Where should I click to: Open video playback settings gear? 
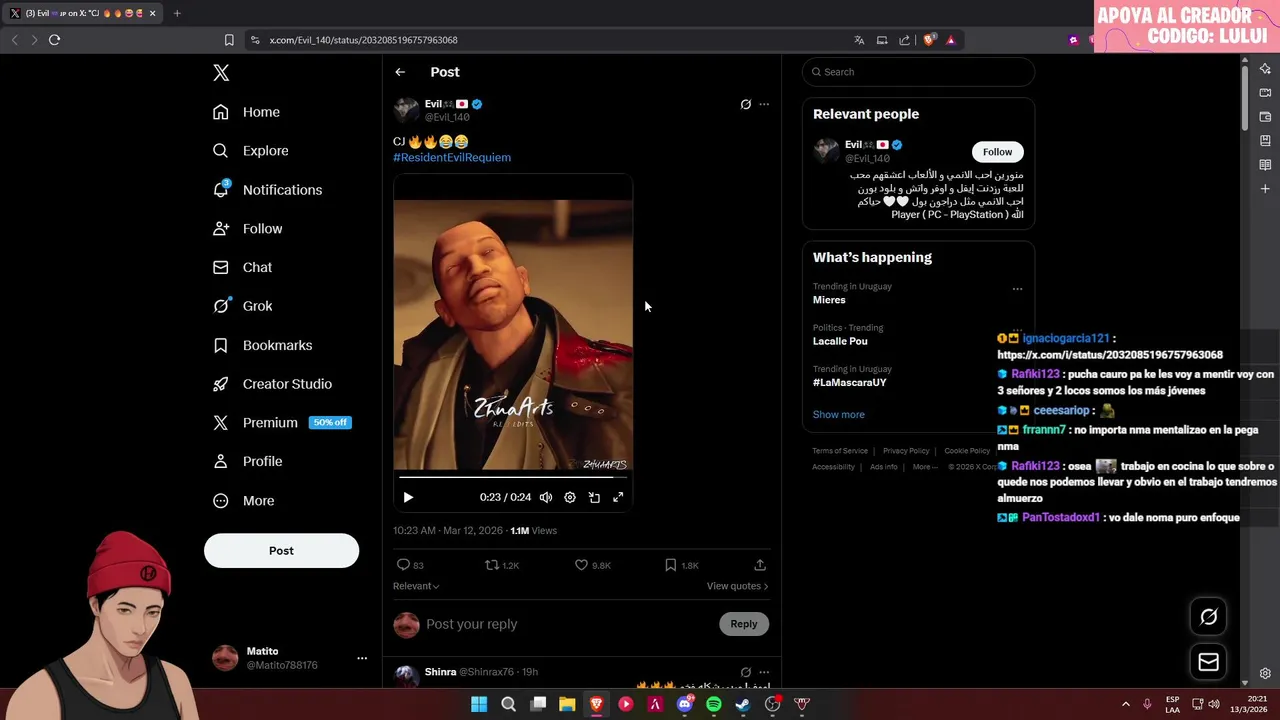pos(570,497)
